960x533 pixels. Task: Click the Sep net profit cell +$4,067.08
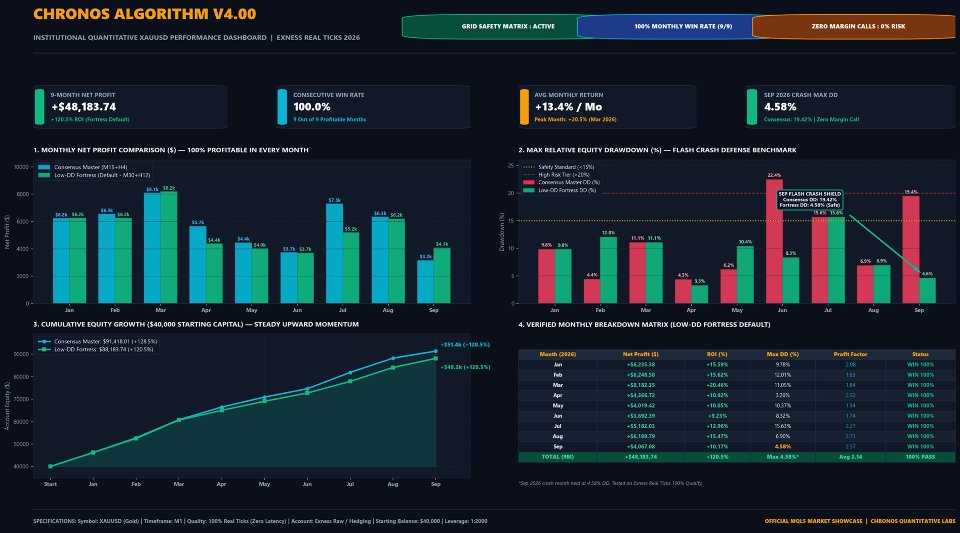(x=640, y=447)
